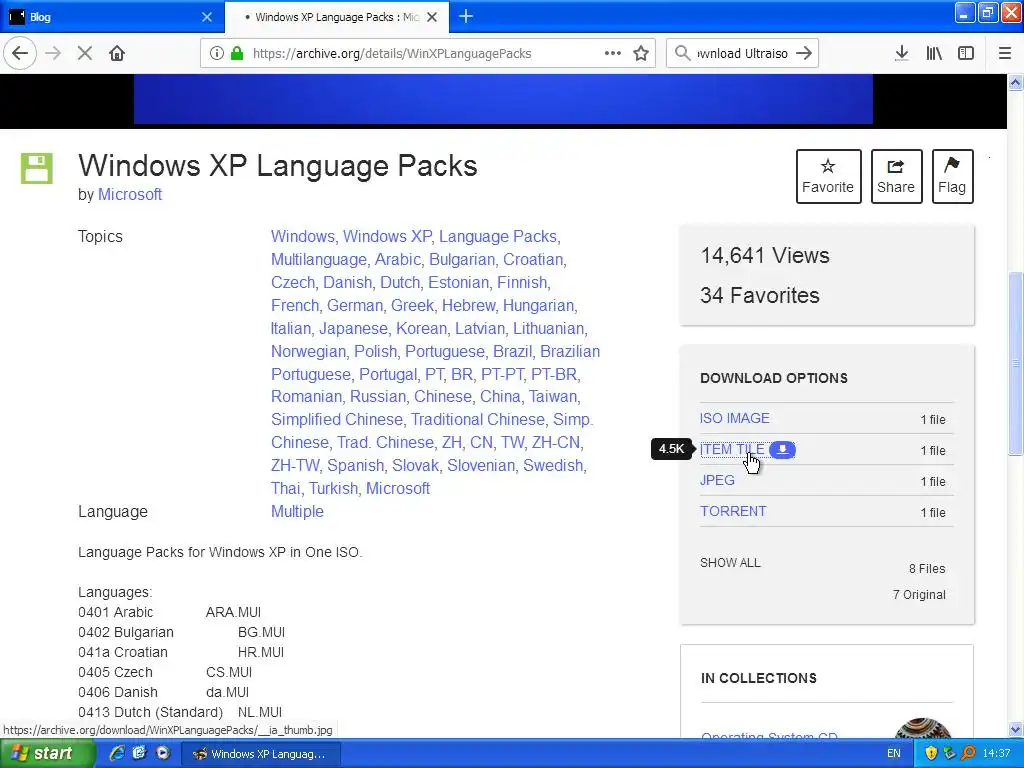Open the Arabic topic link
This screenshot has height=768, width=1024.
(398, 259)
